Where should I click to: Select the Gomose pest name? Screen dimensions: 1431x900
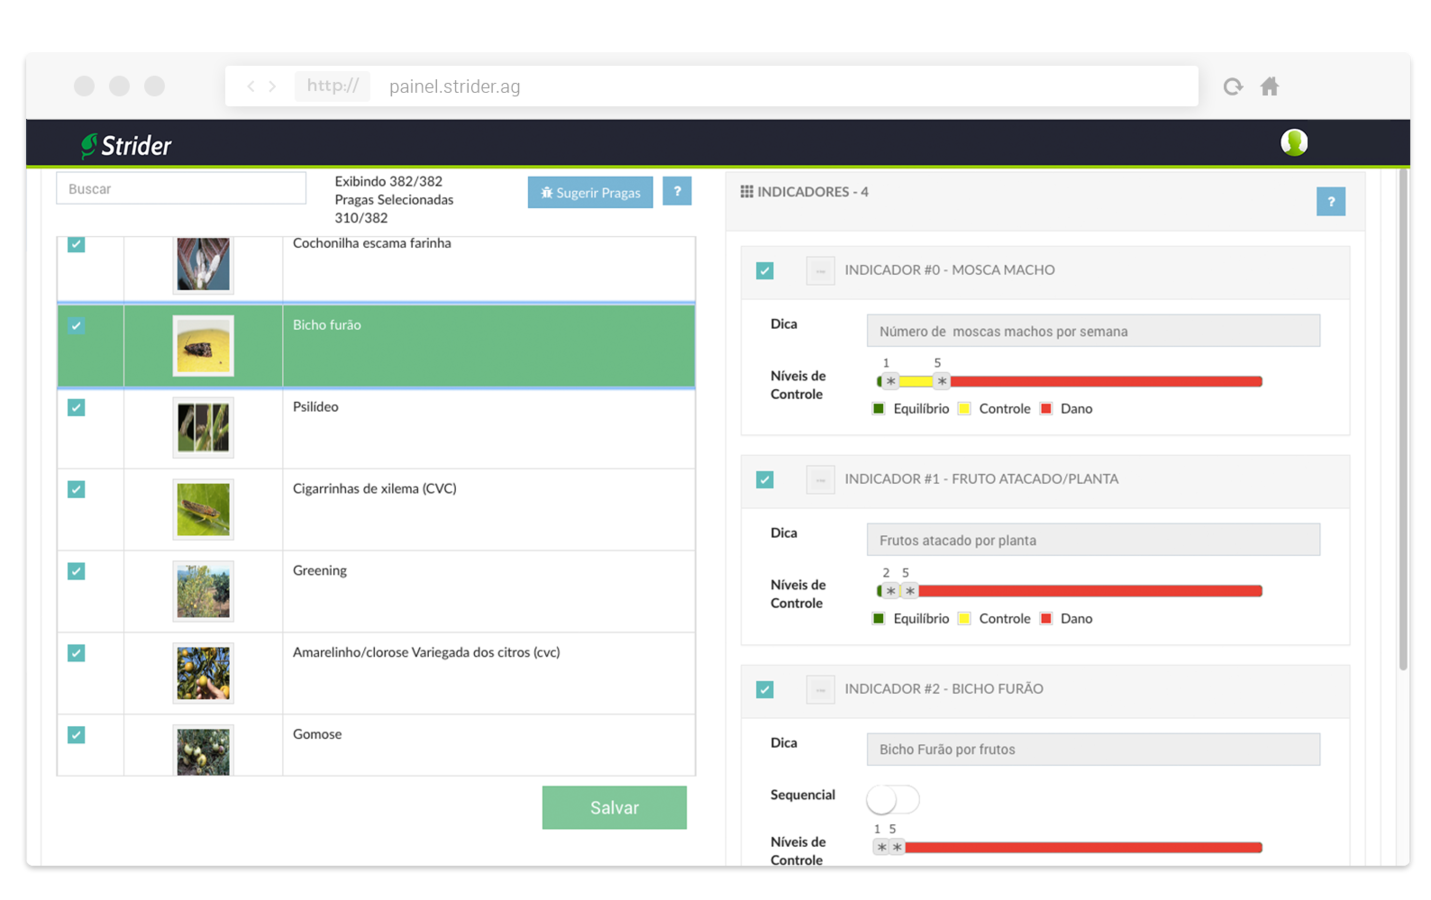(x=317, y=735)
